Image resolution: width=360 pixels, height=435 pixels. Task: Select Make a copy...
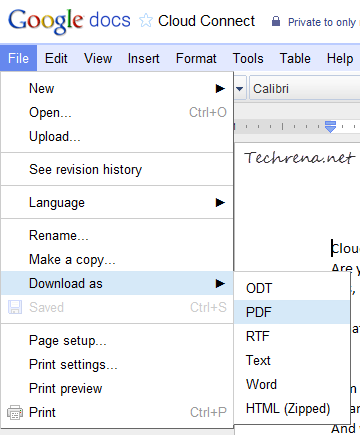click(117, 259)
